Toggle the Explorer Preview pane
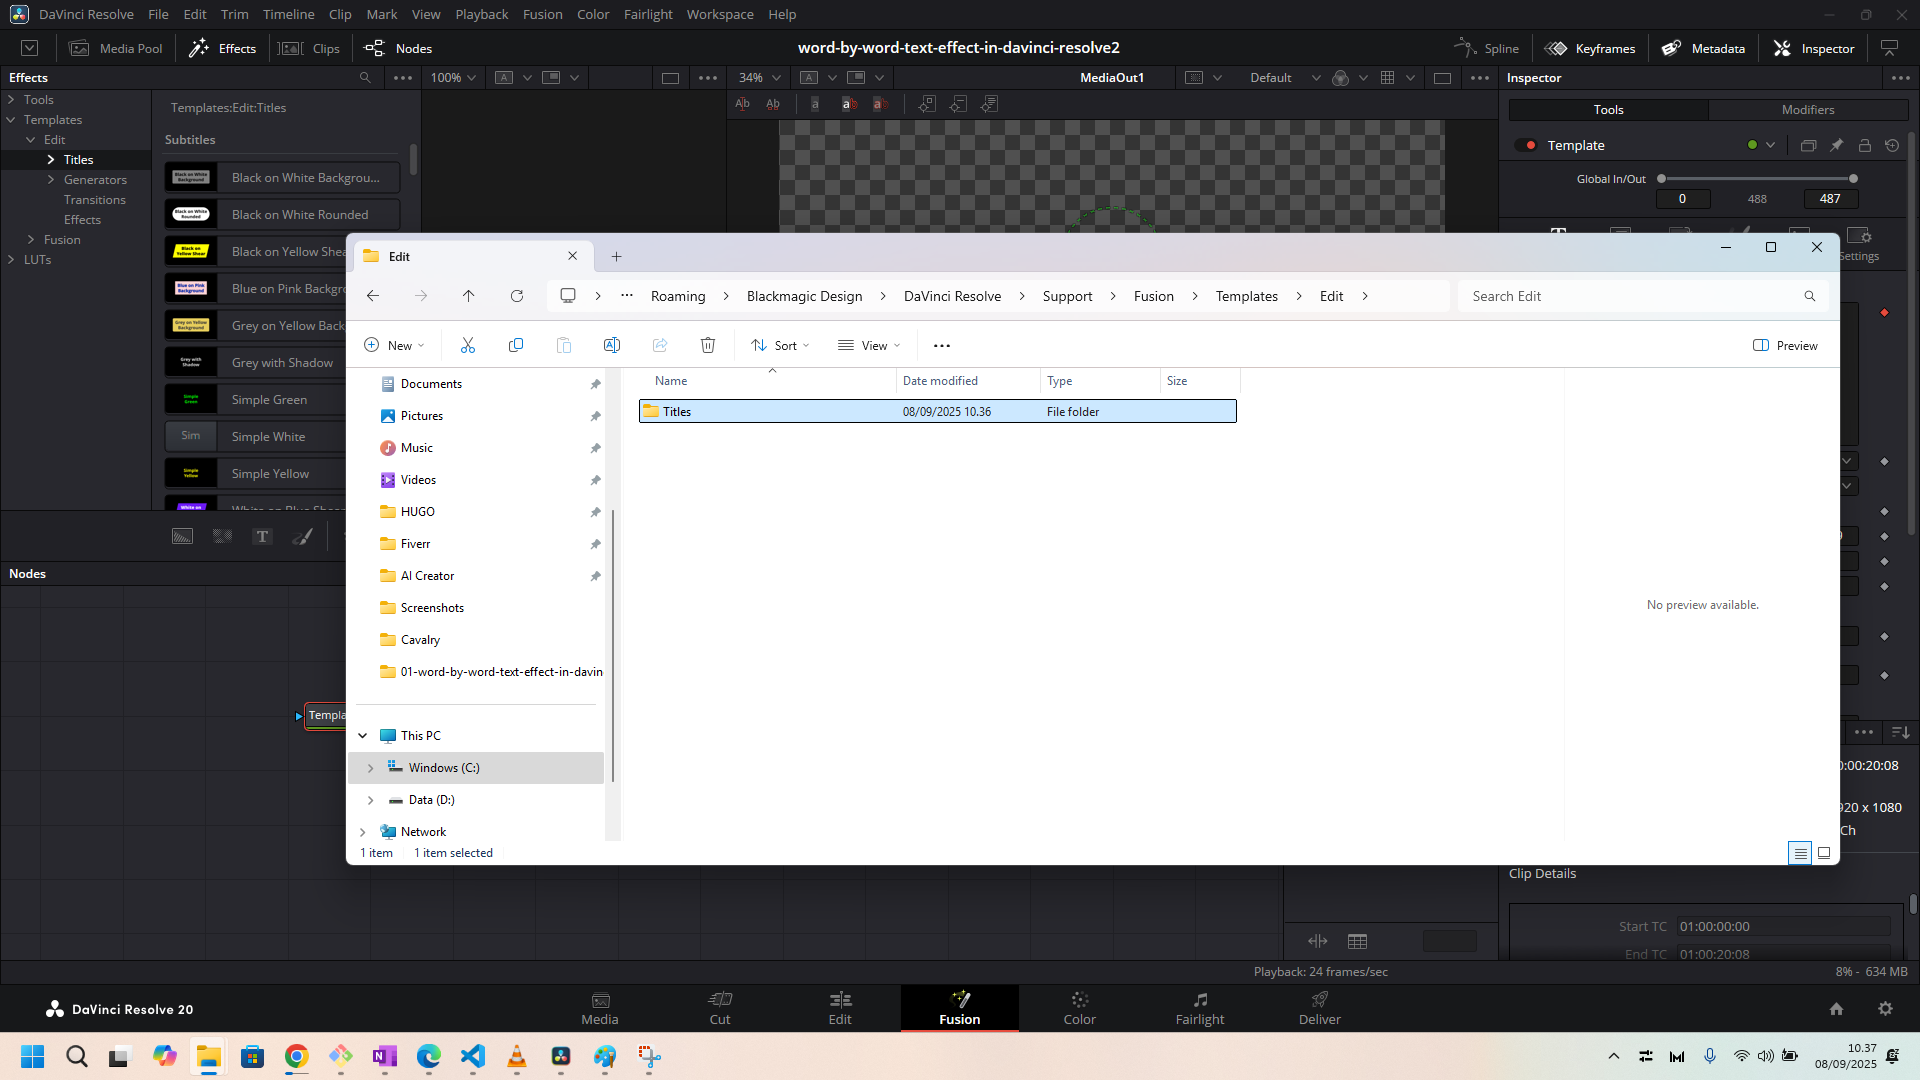 point(1785,345)
